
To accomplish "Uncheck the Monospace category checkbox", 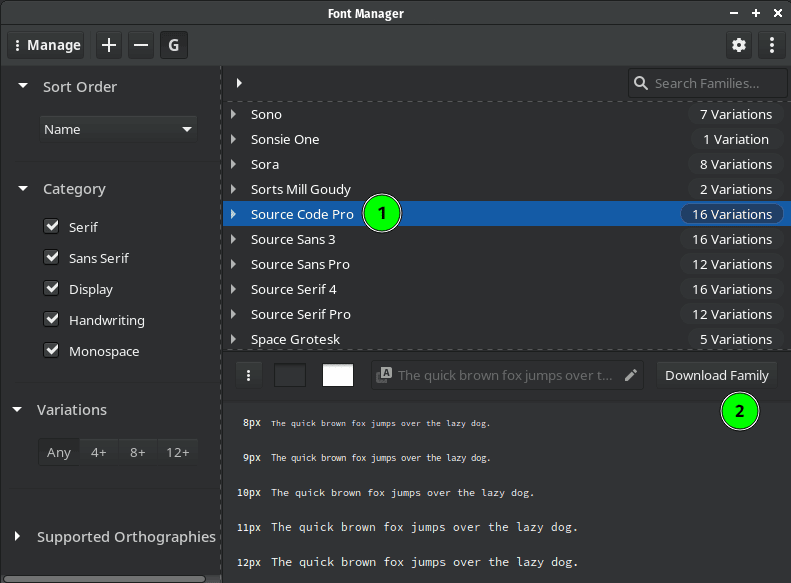I will click(x=51, y=351).
